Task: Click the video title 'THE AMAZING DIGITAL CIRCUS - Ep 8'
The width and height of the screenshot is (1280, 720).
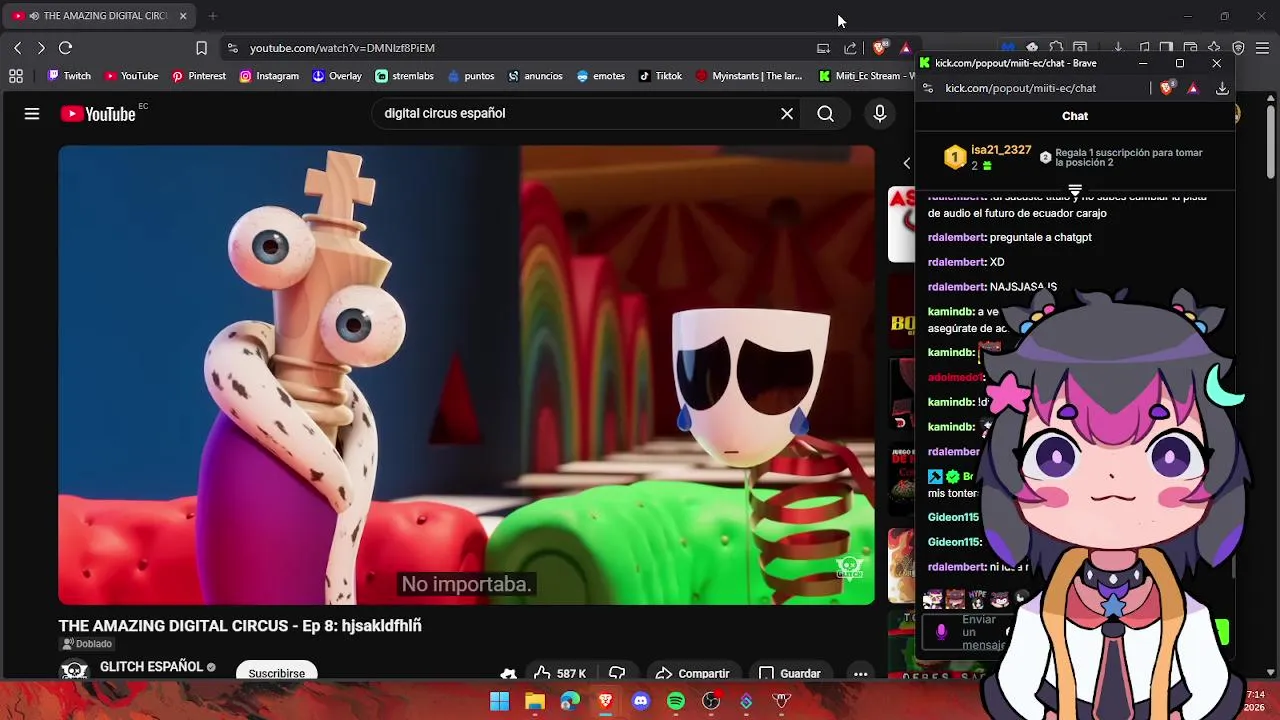Action: click(240, 626)
